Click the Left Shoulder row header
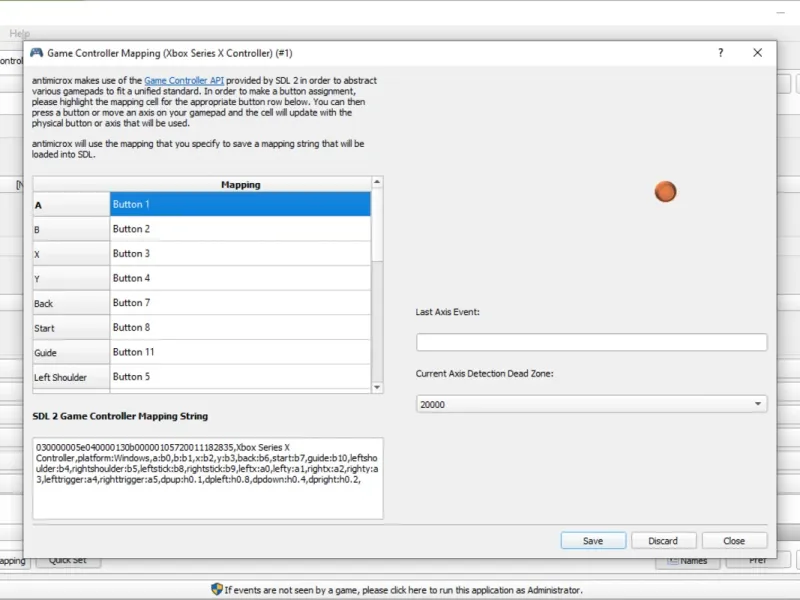Screen dimensions: 800x600 71,377
